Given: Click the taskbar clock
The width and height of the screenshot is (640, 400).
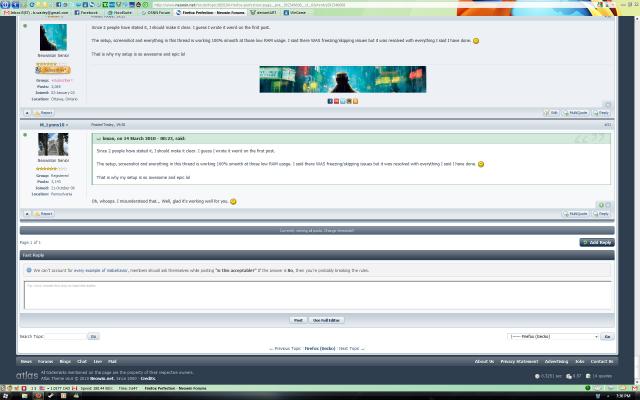Looking at the screenshot, I should 623,396.
